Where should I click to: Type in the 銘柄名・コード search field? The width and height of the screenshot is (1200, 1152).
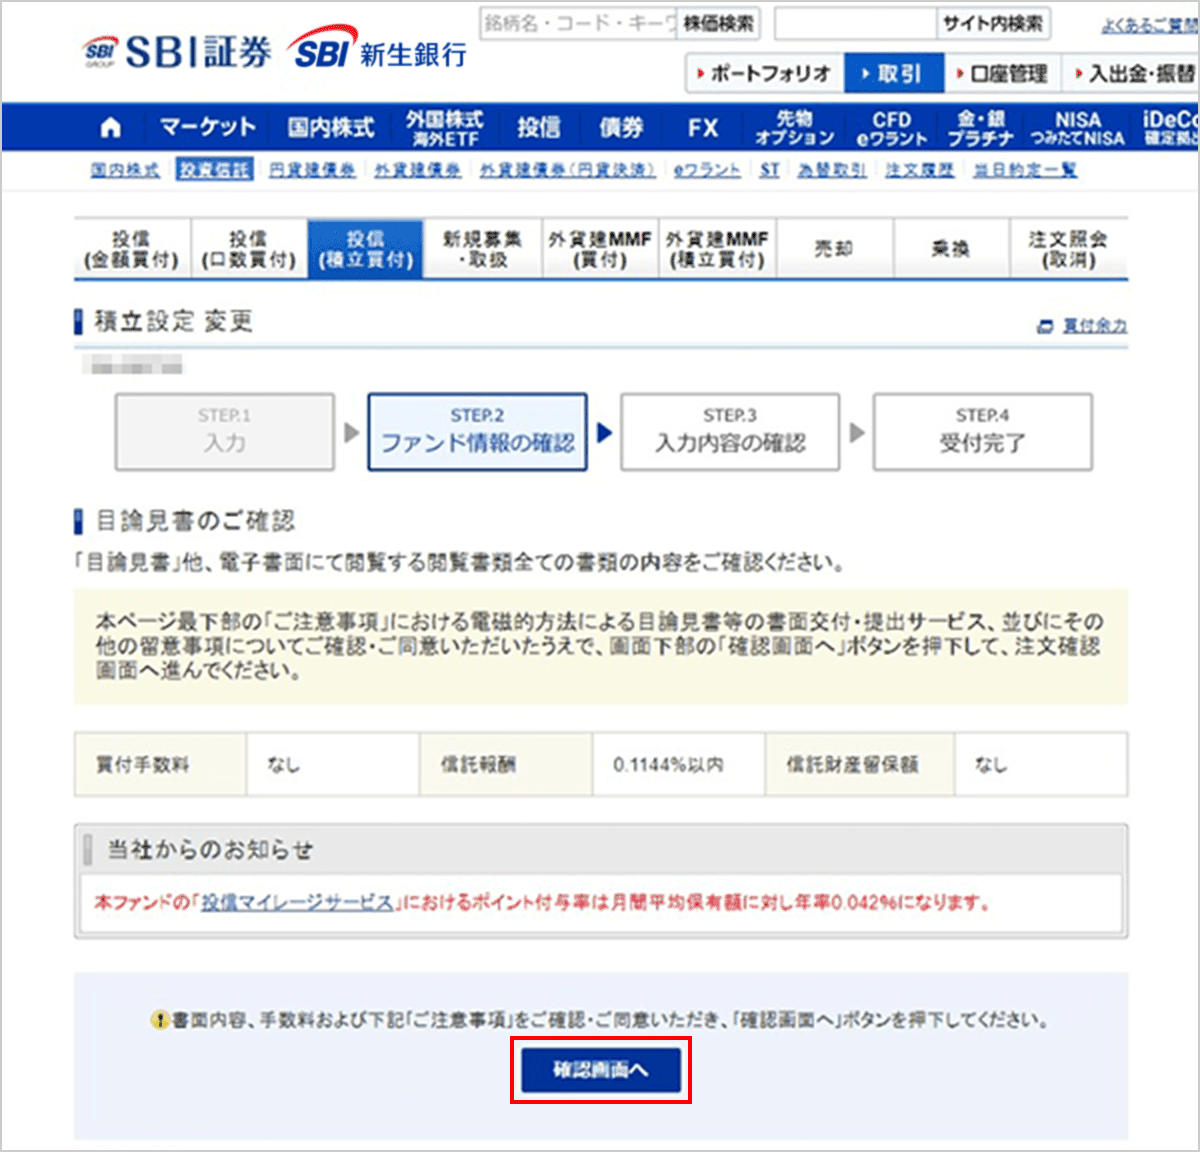pyautogui.click(x=578, y=23)
